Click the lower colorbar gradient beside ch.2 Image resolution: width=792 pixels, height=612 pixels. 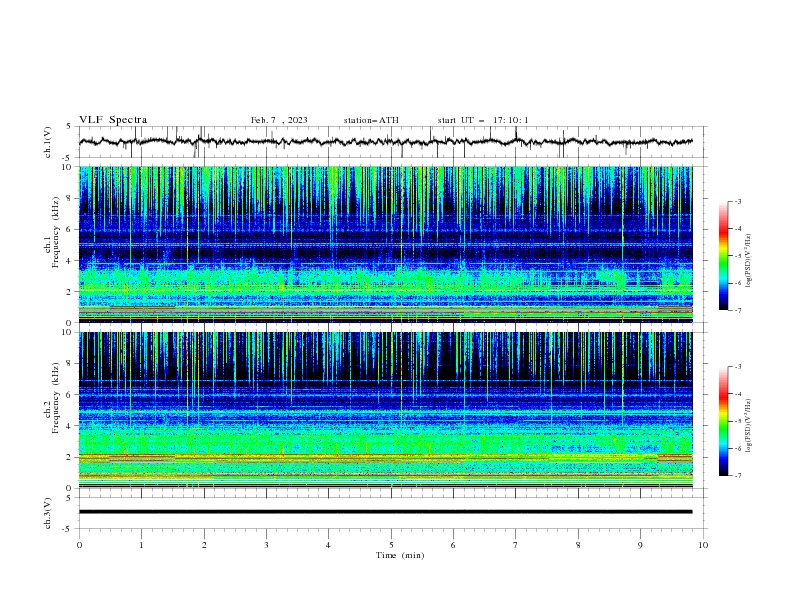pyautogui.click(x=723, y=421)
